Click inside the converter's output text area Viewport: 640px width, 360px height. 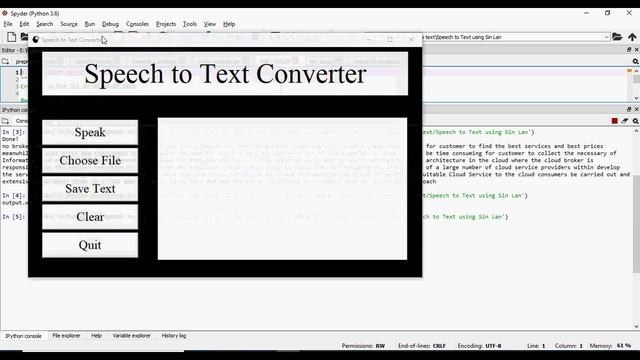pyautogui.click(x=282, y=189)
